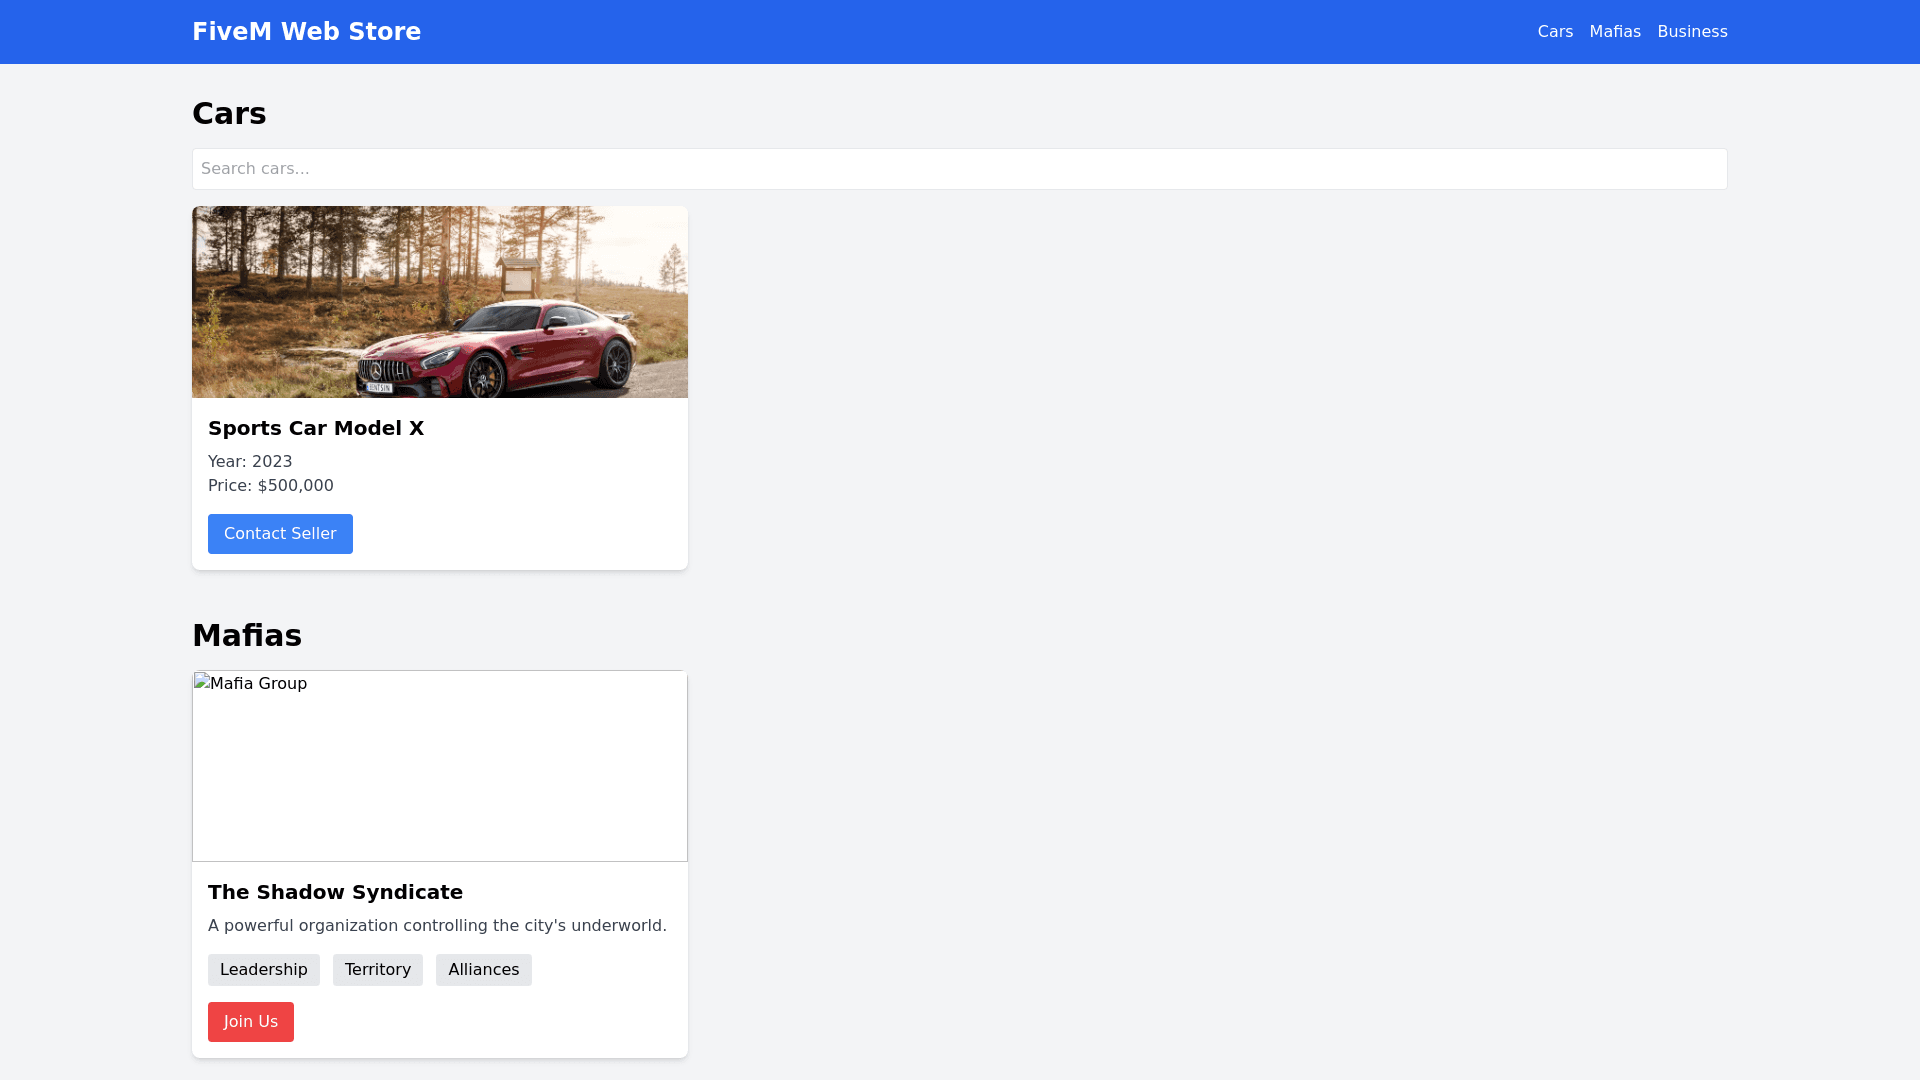Open the Business navigation link
1920x1080 pixels.
click(x=1692, y=32)
